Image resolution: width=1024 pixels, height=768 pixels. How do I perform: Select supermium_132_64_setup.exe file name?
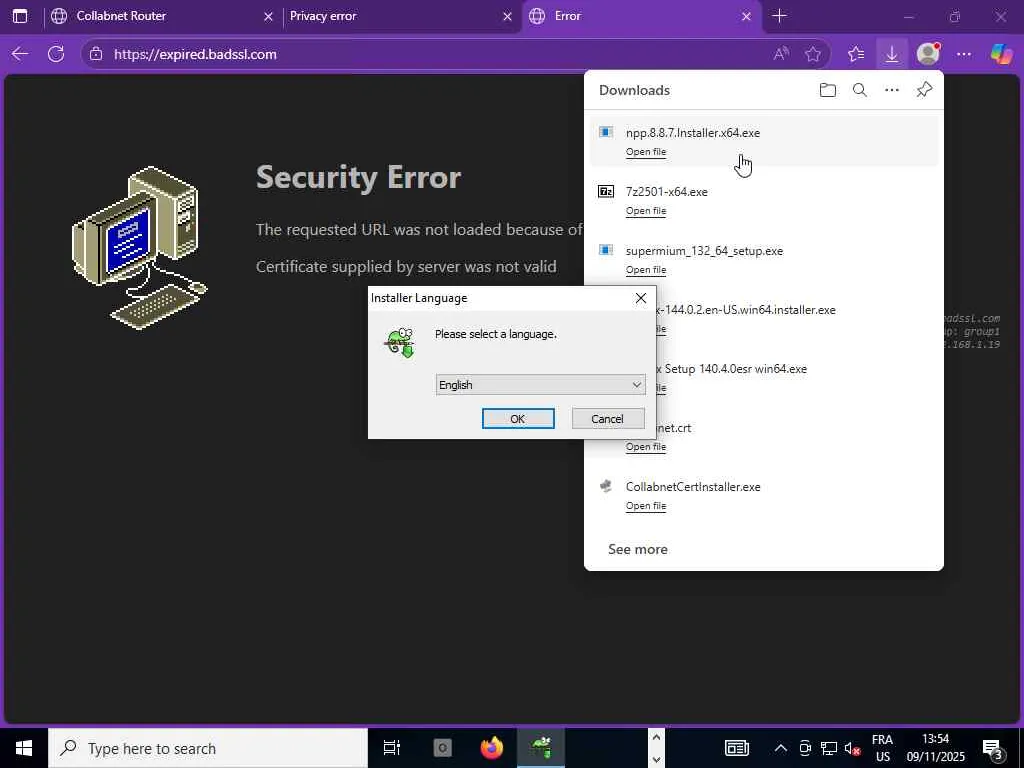coord(704,251)
